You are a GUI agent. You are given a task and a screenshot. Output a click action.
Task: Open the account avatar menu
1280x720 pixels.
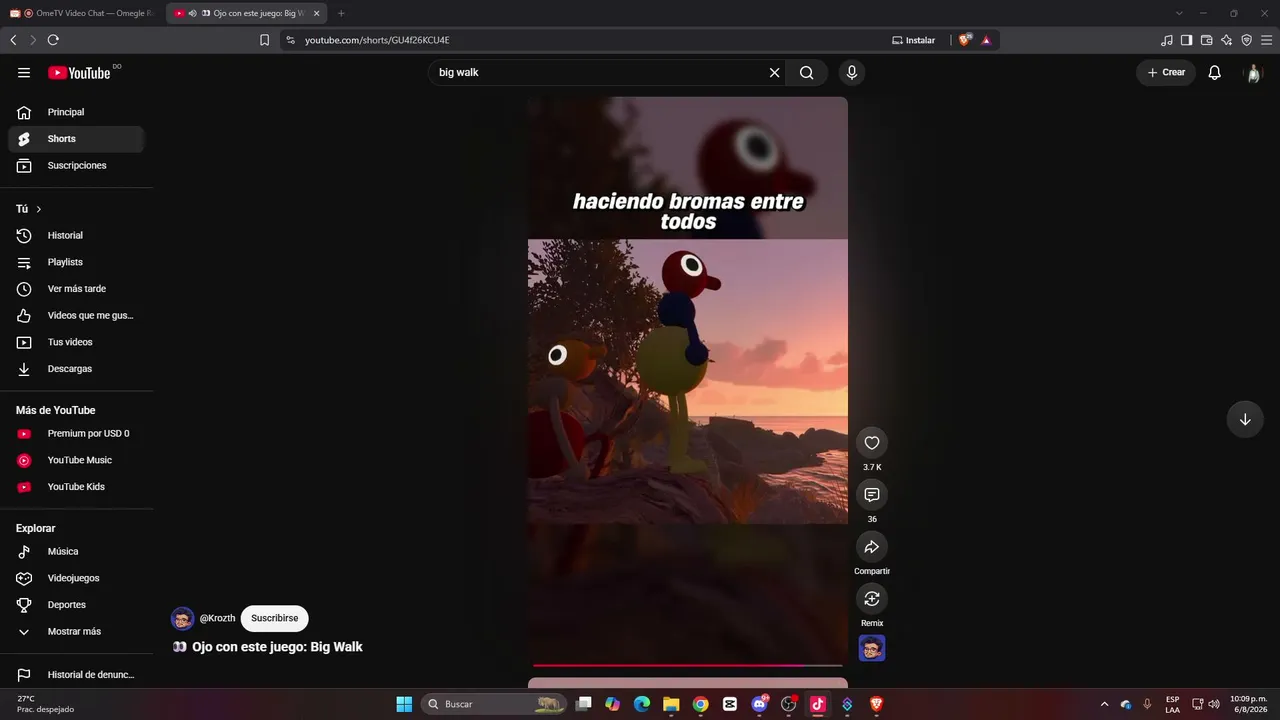tap(1253, 73)
